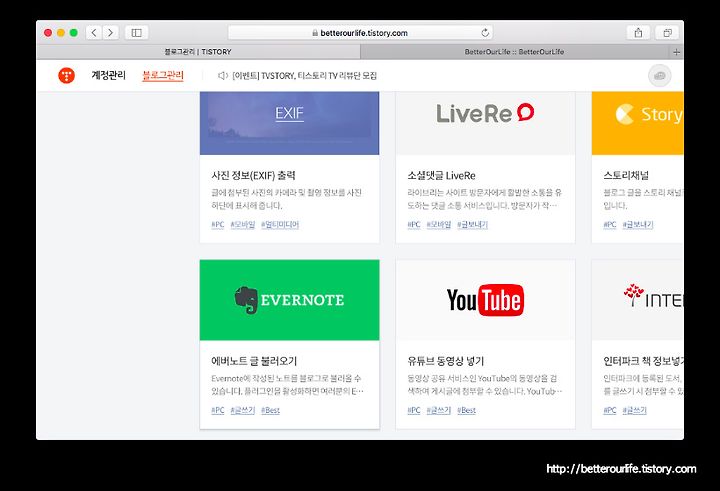Click the #글쓰기 tag on 인터파크 card
Image resolution: width=720 pixels, height=491 pixels.
[635, 410]
